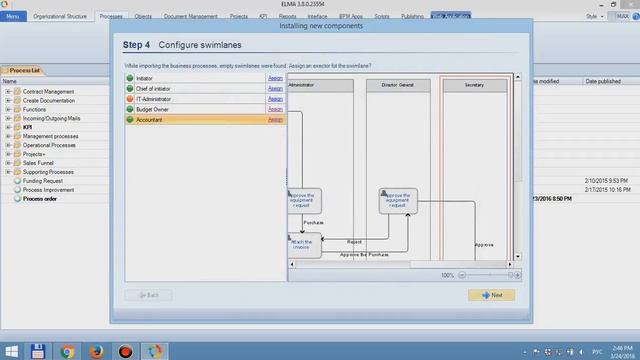Select the Attach the invoice task node
The width and height of the screenshot is (640, 360).
304,245
